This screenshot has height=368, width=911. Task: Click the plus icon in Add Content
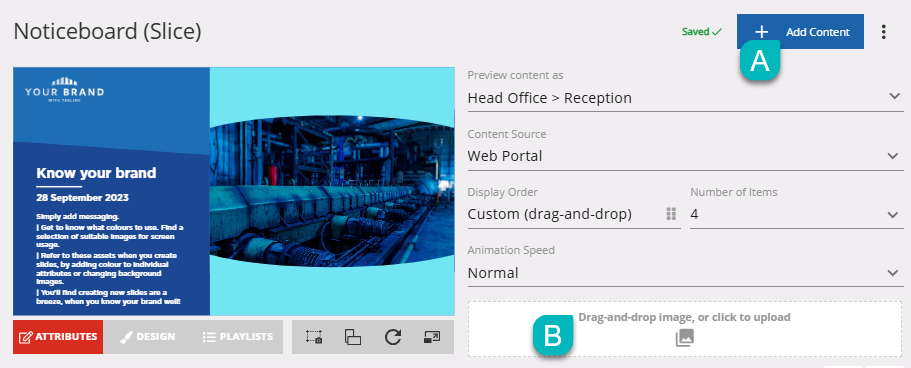point(761,32)
